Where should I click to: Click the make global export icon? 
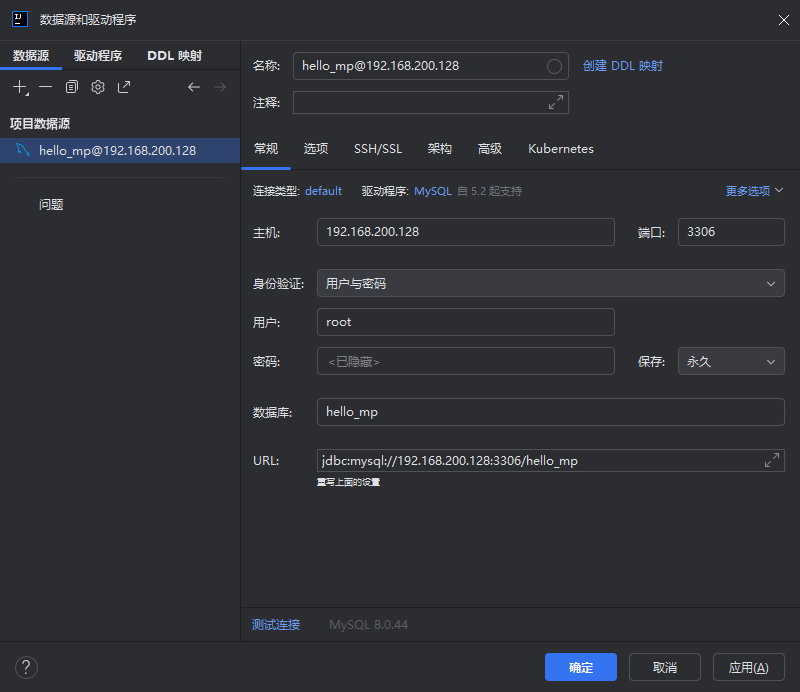click(124, 87)
